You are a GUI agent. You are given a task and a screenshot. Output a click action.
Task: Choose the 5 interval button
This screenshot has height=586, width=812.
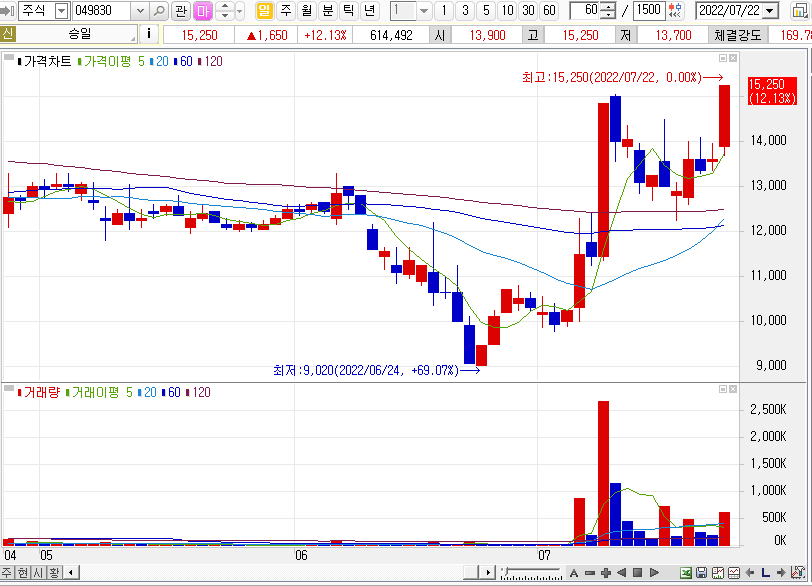coord(486,10)
